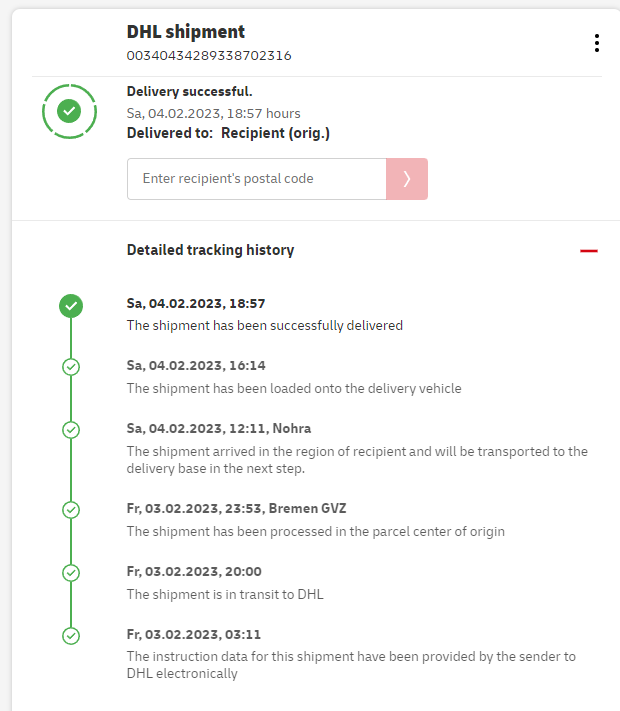Click the large green delivery successful icon
Screen dimensions: 620x711
69,111
